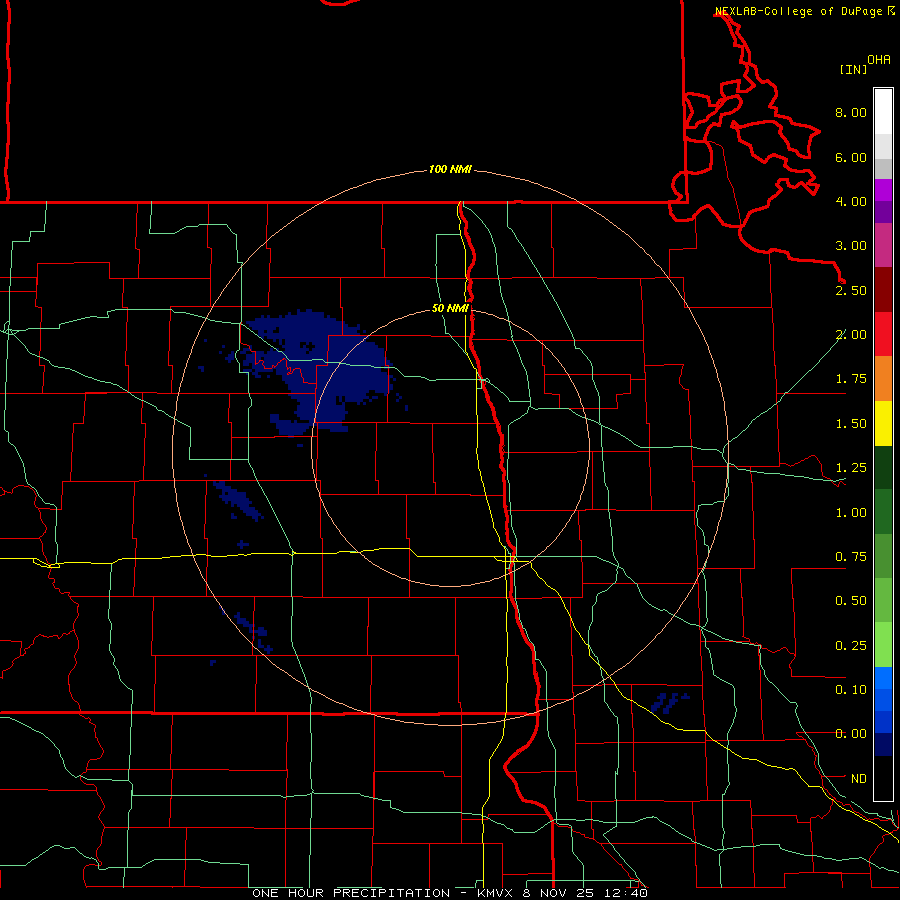Pick the yellow legend color swatch

[x=883, y=424]
